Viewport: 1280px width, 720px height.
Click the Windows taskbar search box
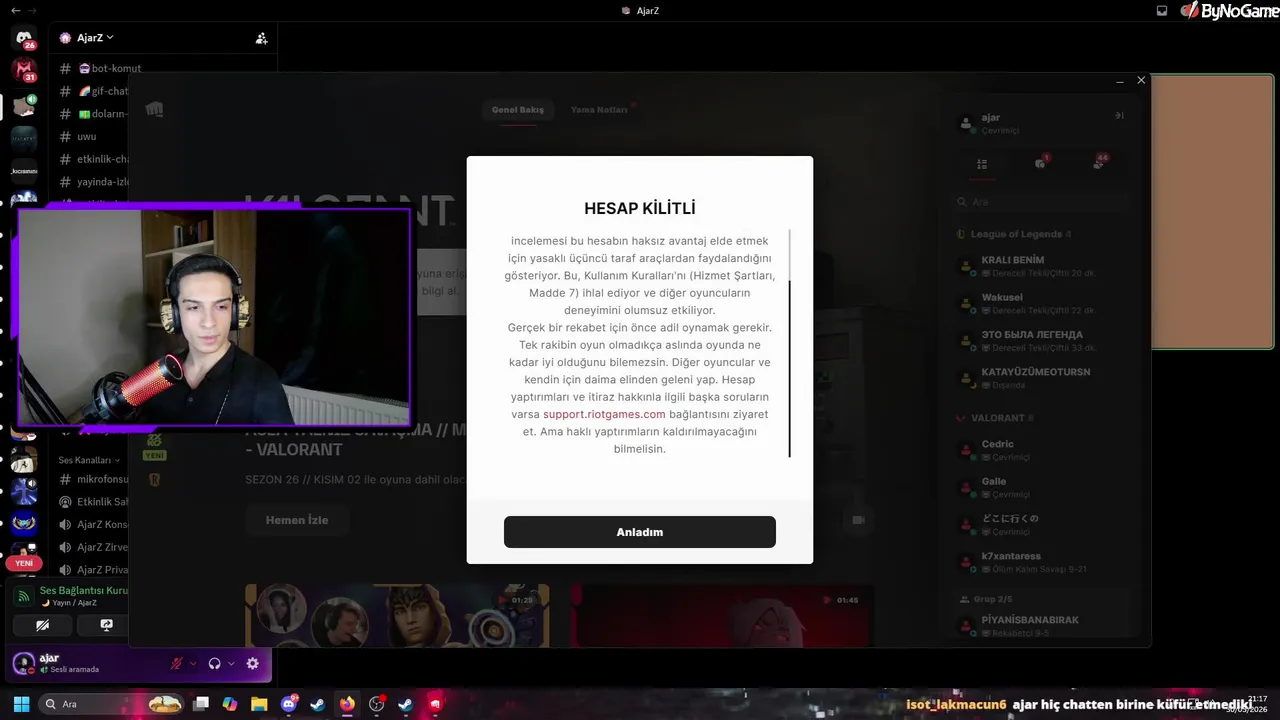tap(111, 704)
